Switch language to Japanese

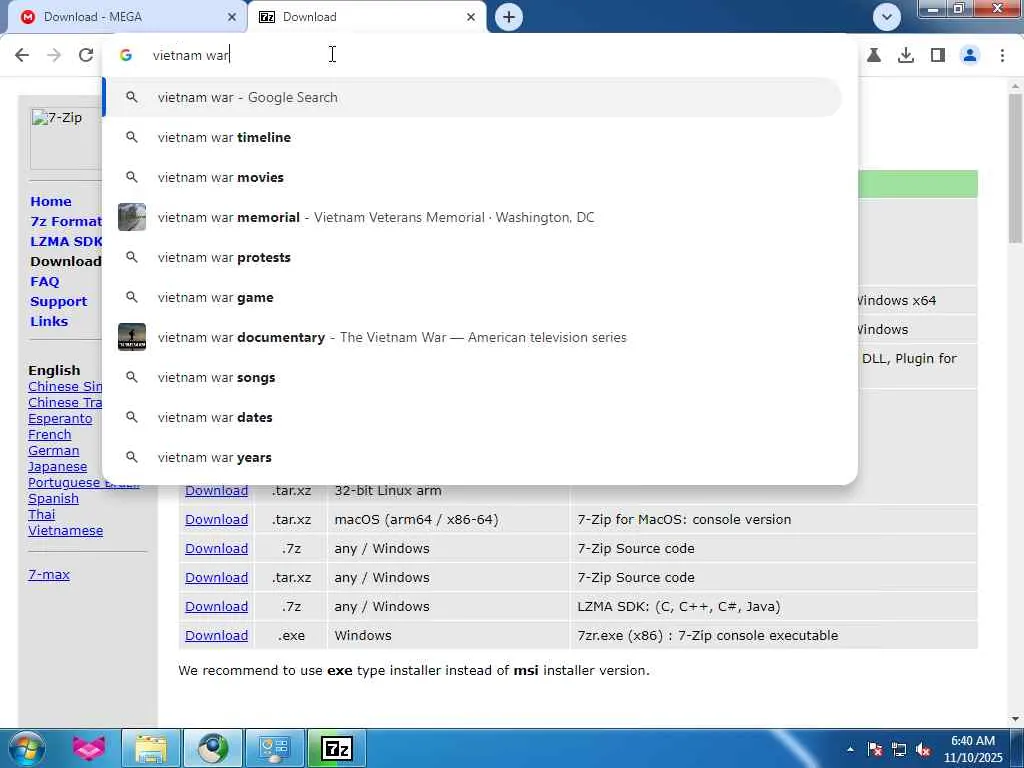pyautogui.click(x=57, y=467)
